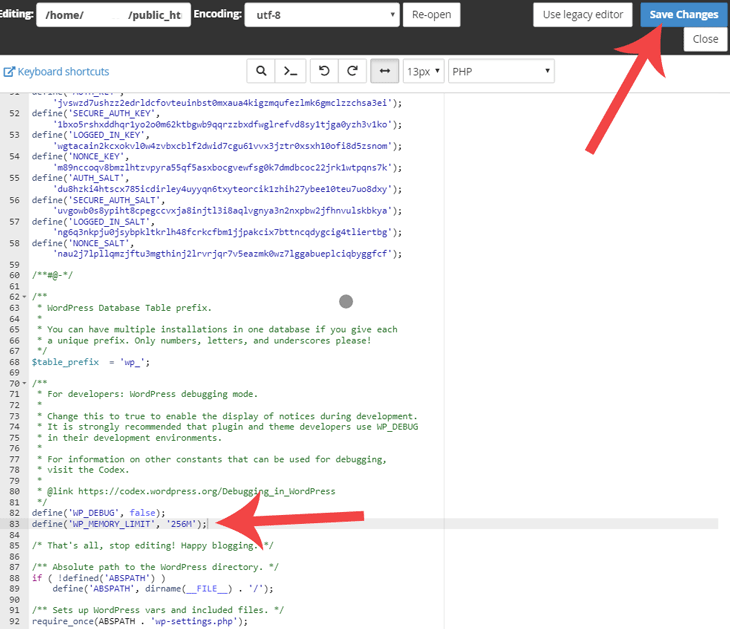The height and width of the screenshot is (629, 730).
Task: Click the 'WordPress Database Table prefix.' comment
Action: (x=129, y=308)
